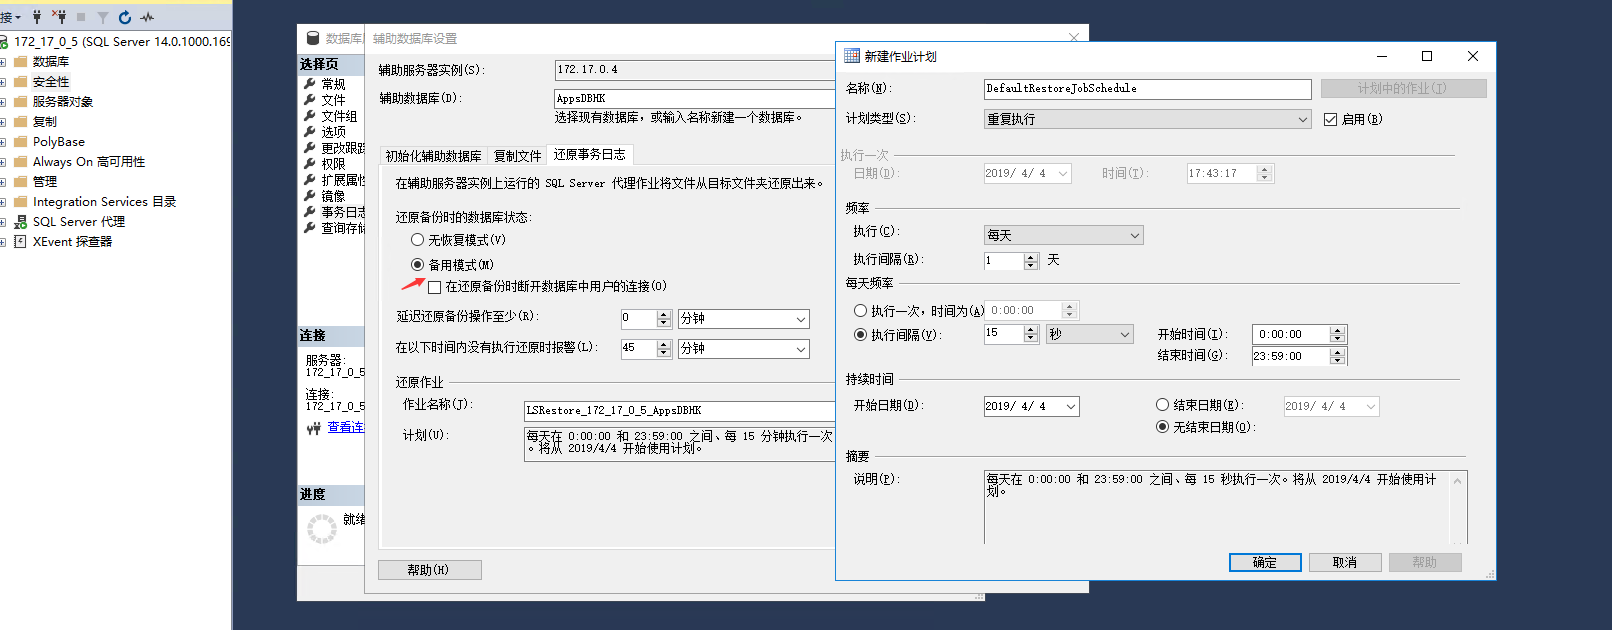The height and width of the screenshot is (630, 1612).
Task: Select 执行一次，时间为 radio button
Action: [860, 311]
